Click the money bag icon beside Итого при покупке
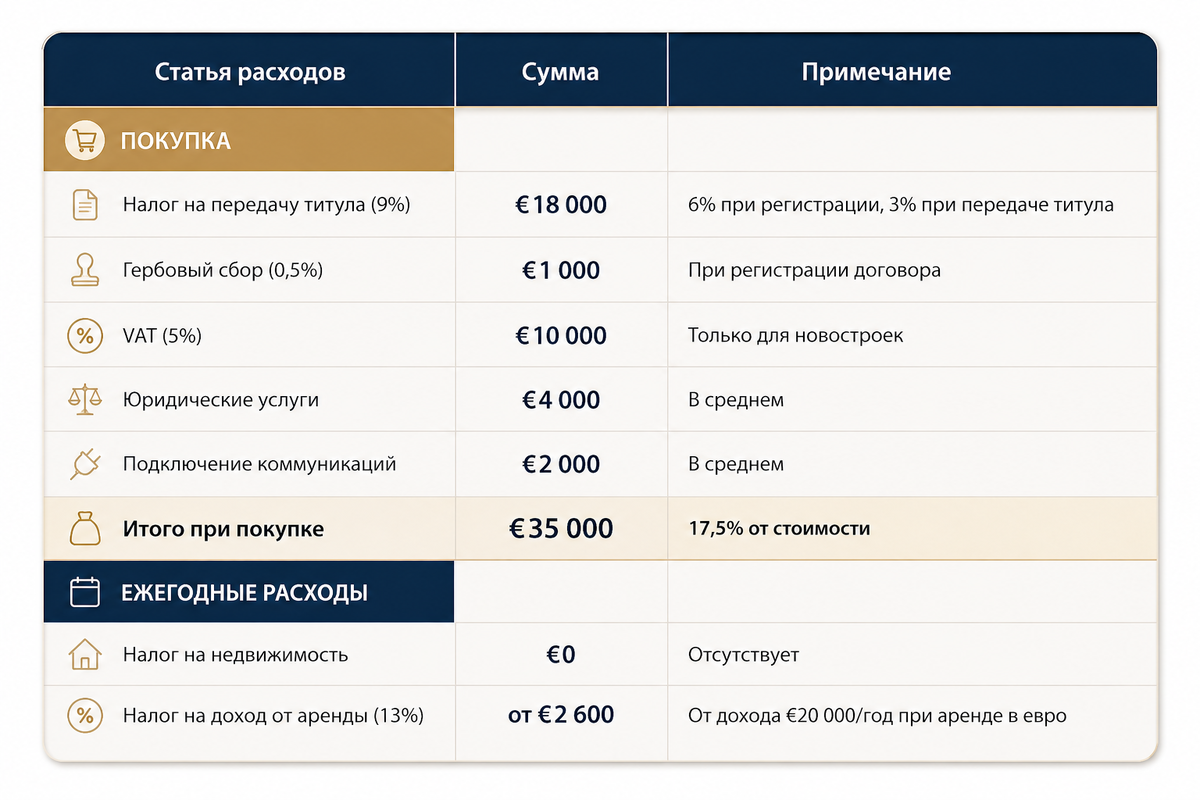1200x800 pixels. click(85, 529)
